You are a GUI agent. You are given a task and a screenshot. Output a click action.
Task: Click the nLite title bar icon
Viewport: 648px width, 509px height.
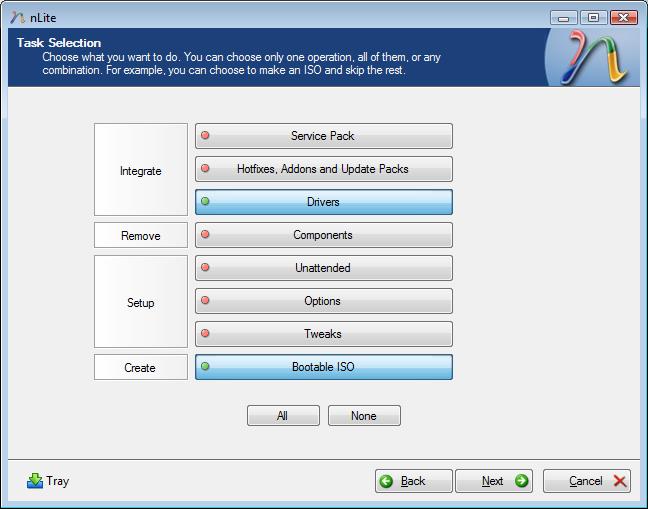(17, 17)
